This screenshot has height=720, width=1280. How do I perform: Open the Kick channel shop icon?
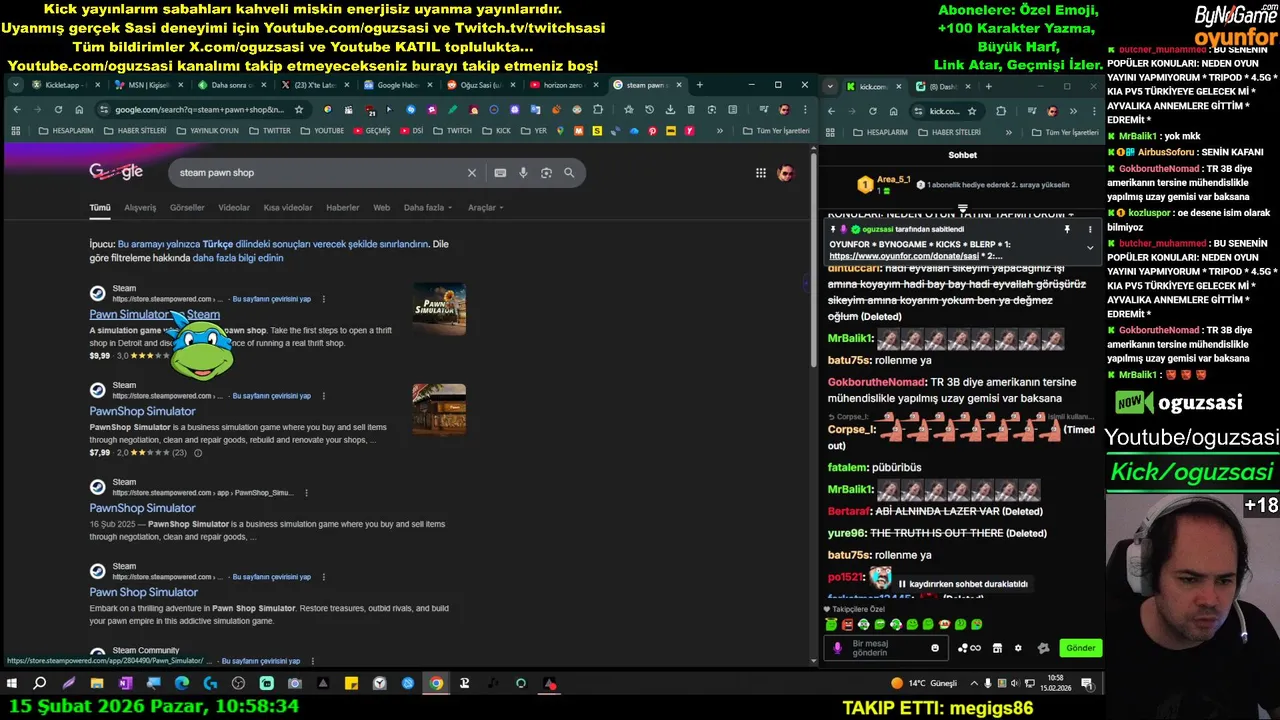(x=997, y=648)
